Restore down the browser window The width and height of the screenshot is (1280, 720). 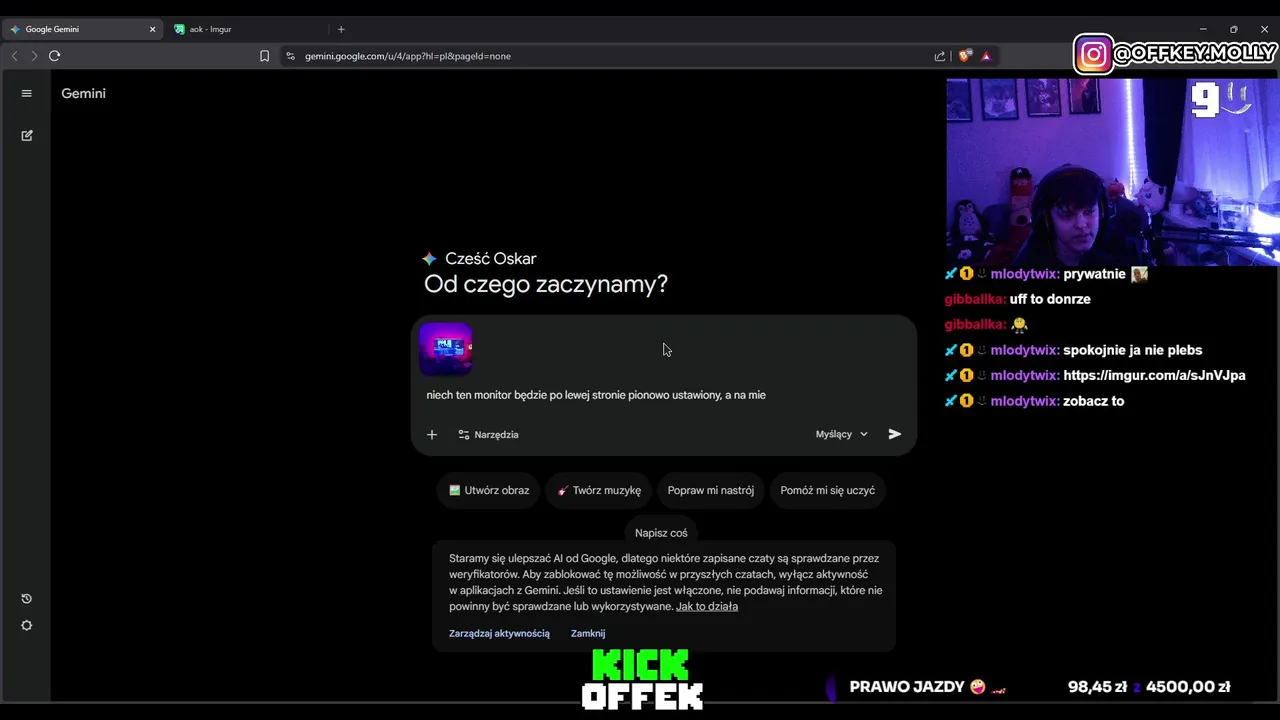(1234, 29)
